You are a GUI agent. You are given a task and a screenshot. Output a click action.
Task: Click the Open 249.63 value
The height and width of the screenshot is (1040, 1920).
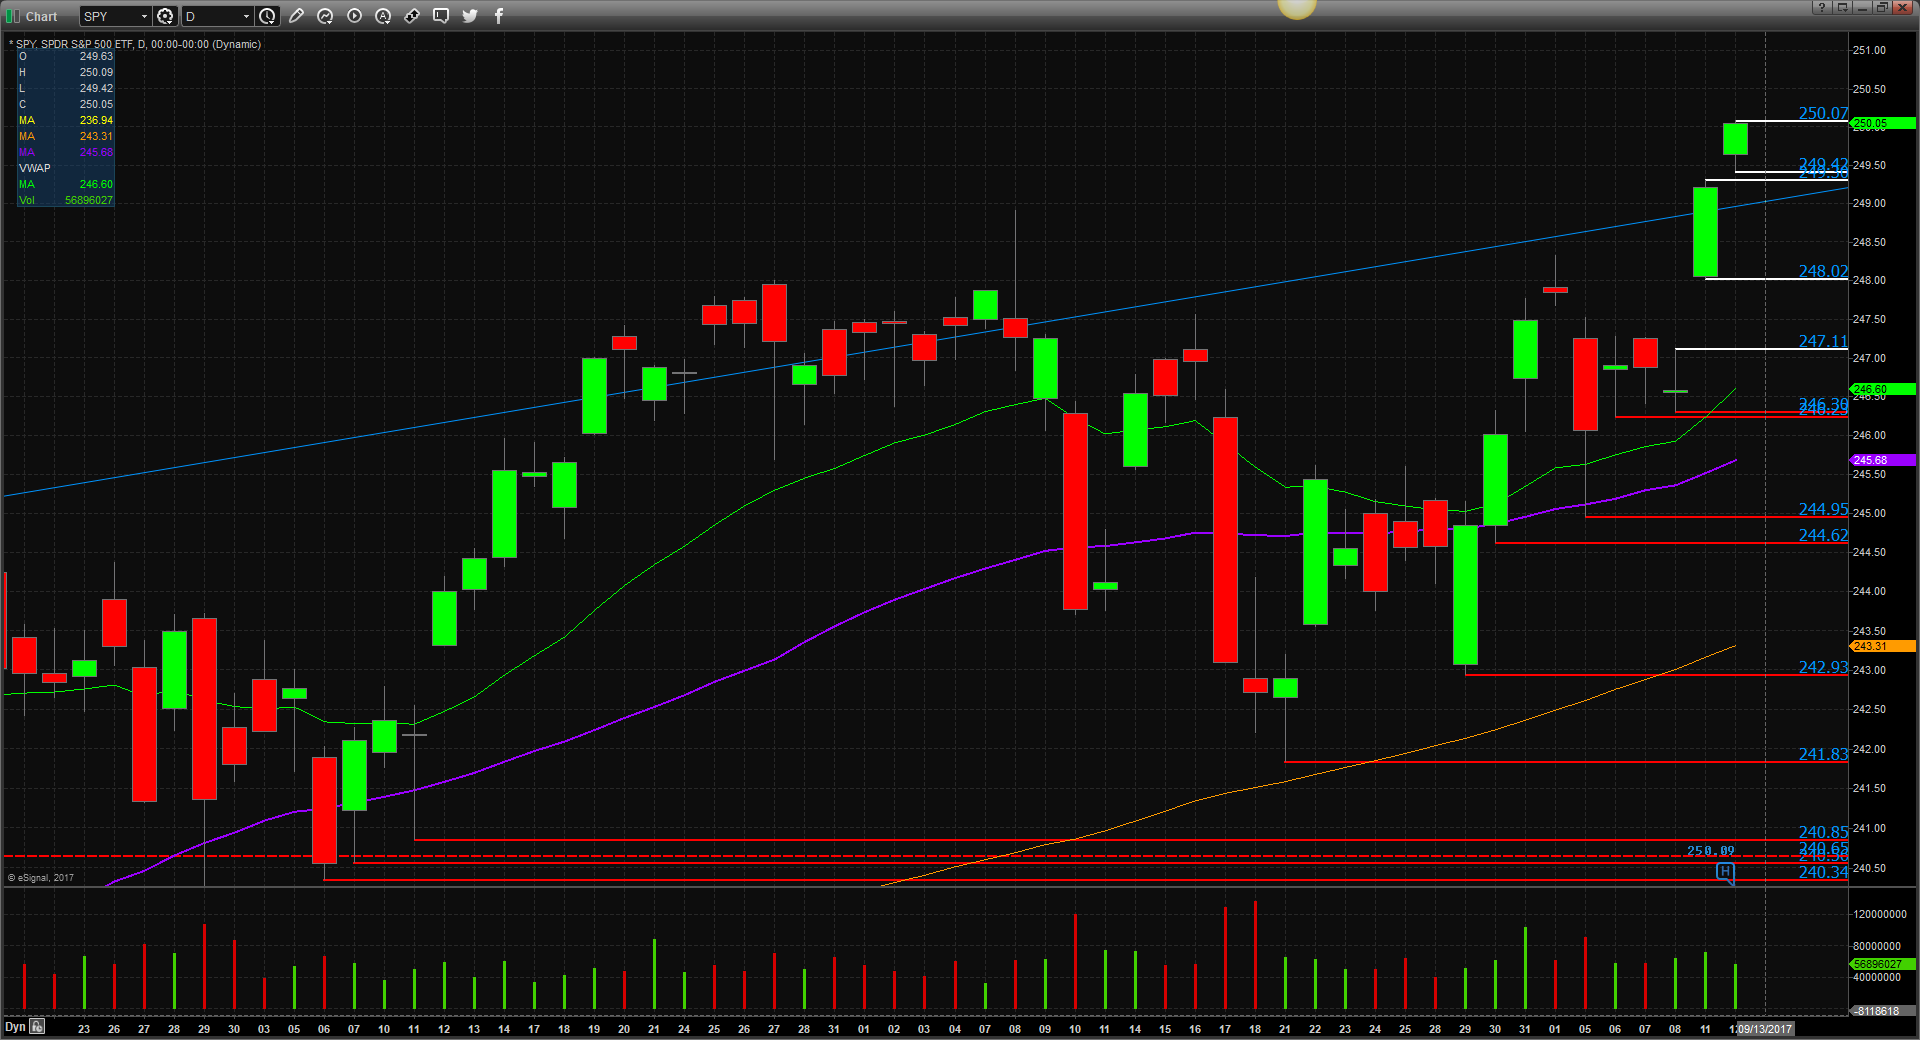click(x=97, y=56)
